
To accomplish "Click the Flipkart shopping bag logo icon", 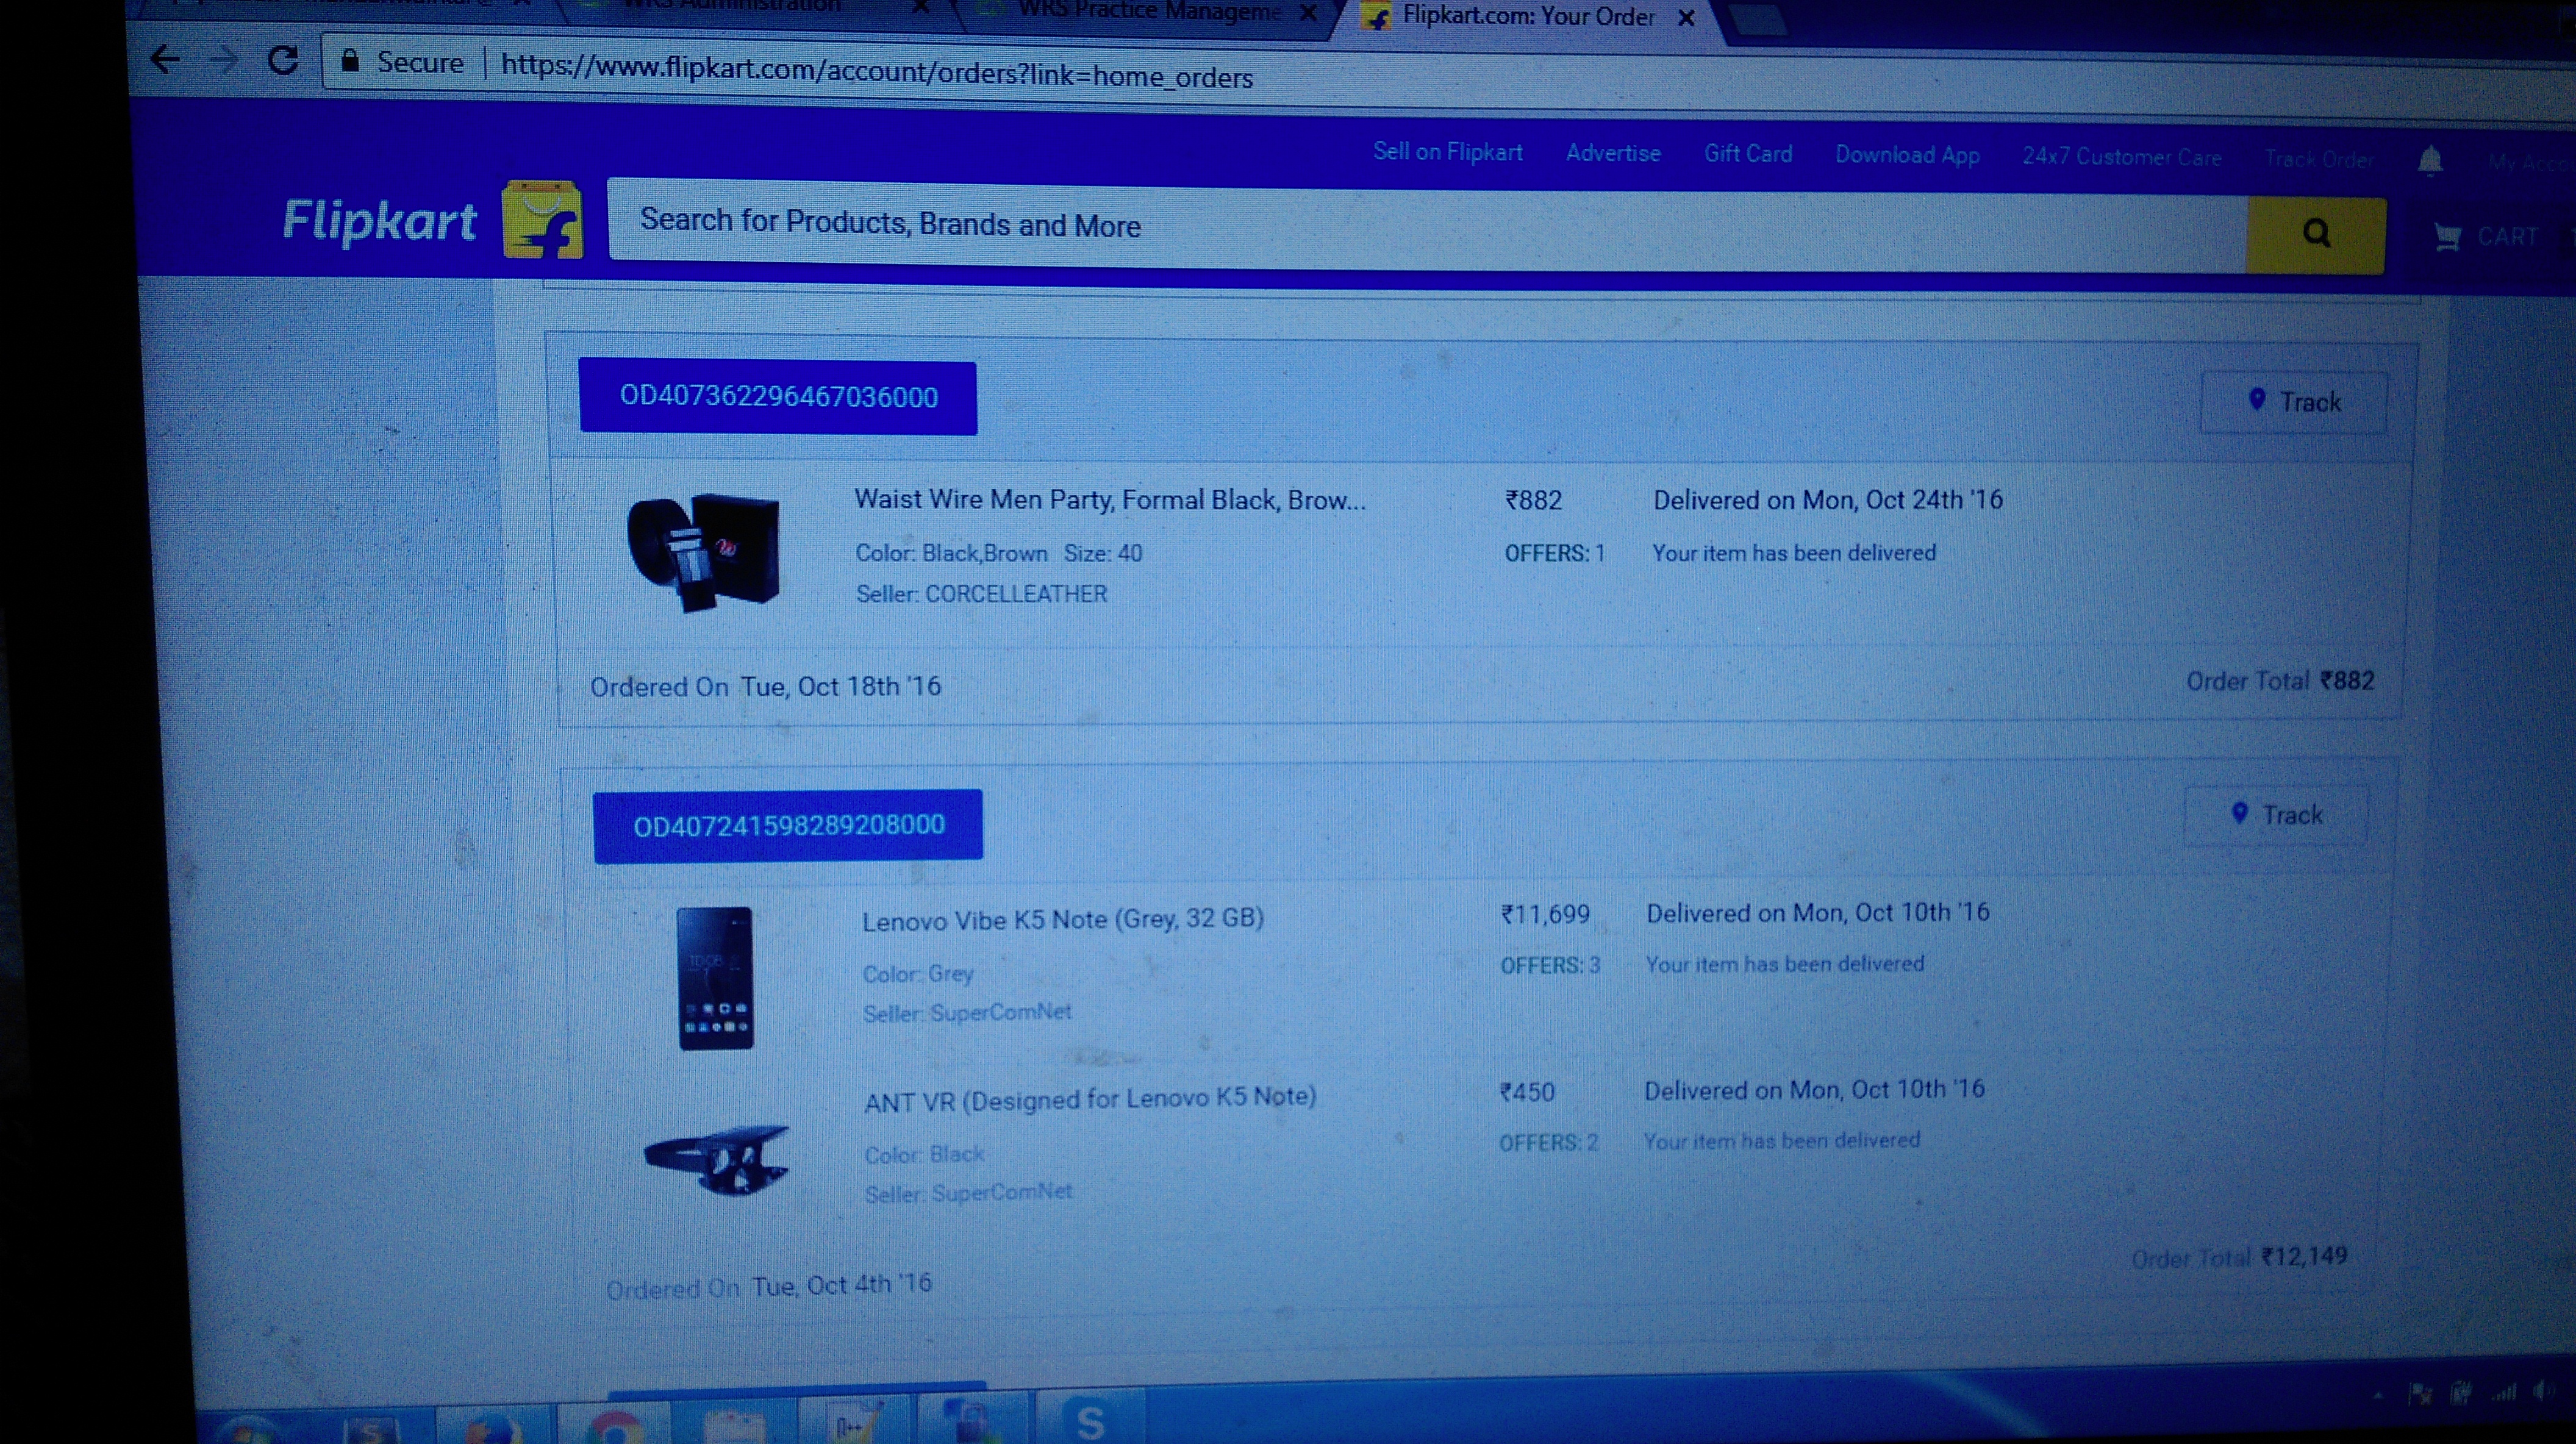I will click(x=542, y=220).
